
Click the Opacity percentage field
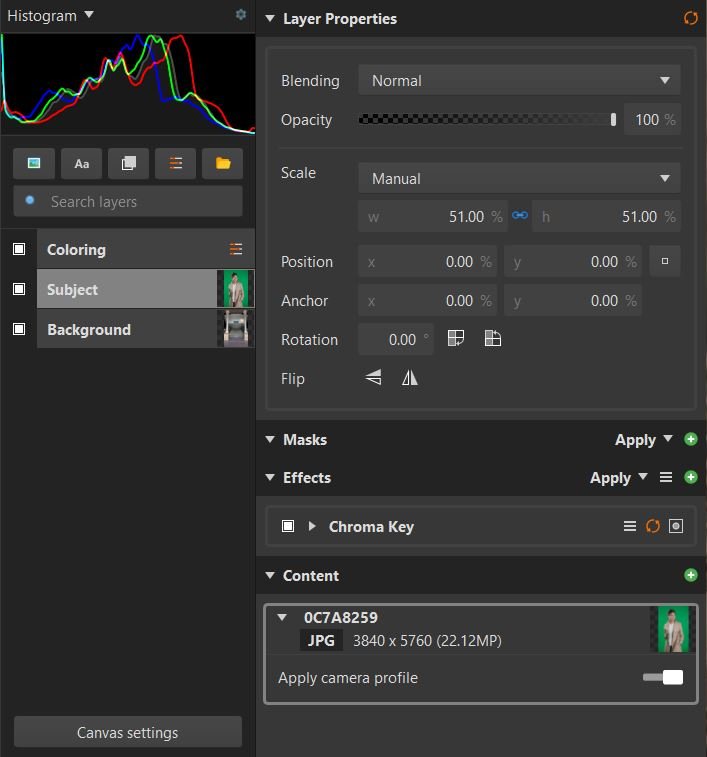(x=652, y=119)
